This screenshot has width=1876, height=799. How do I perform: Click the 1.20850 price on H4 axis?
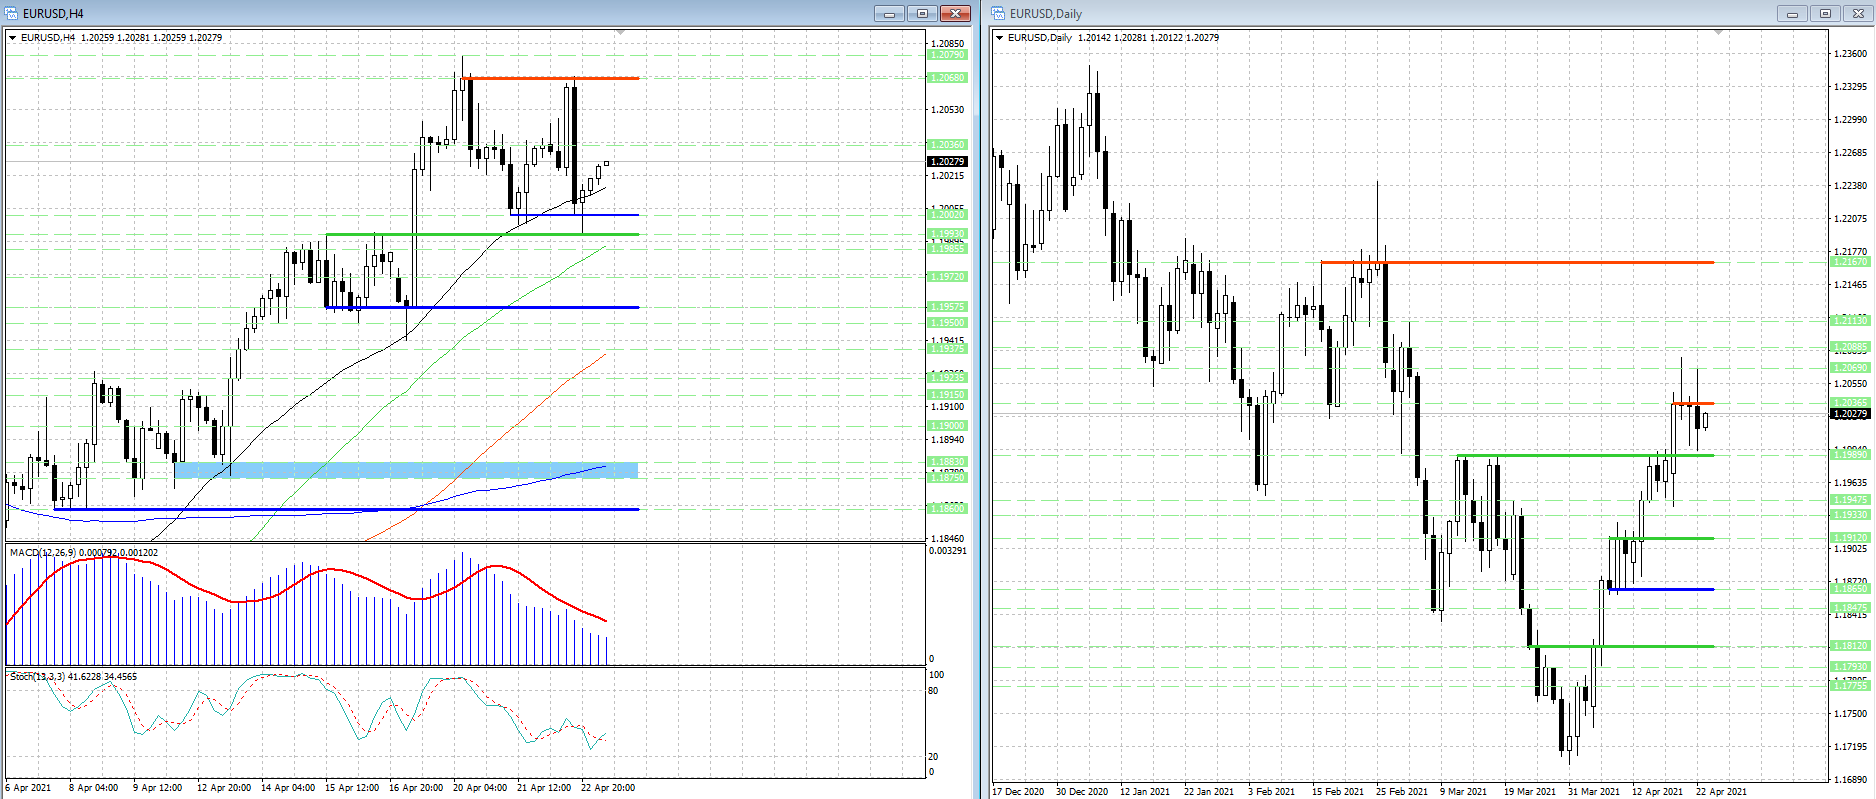[x=947, y=44]
